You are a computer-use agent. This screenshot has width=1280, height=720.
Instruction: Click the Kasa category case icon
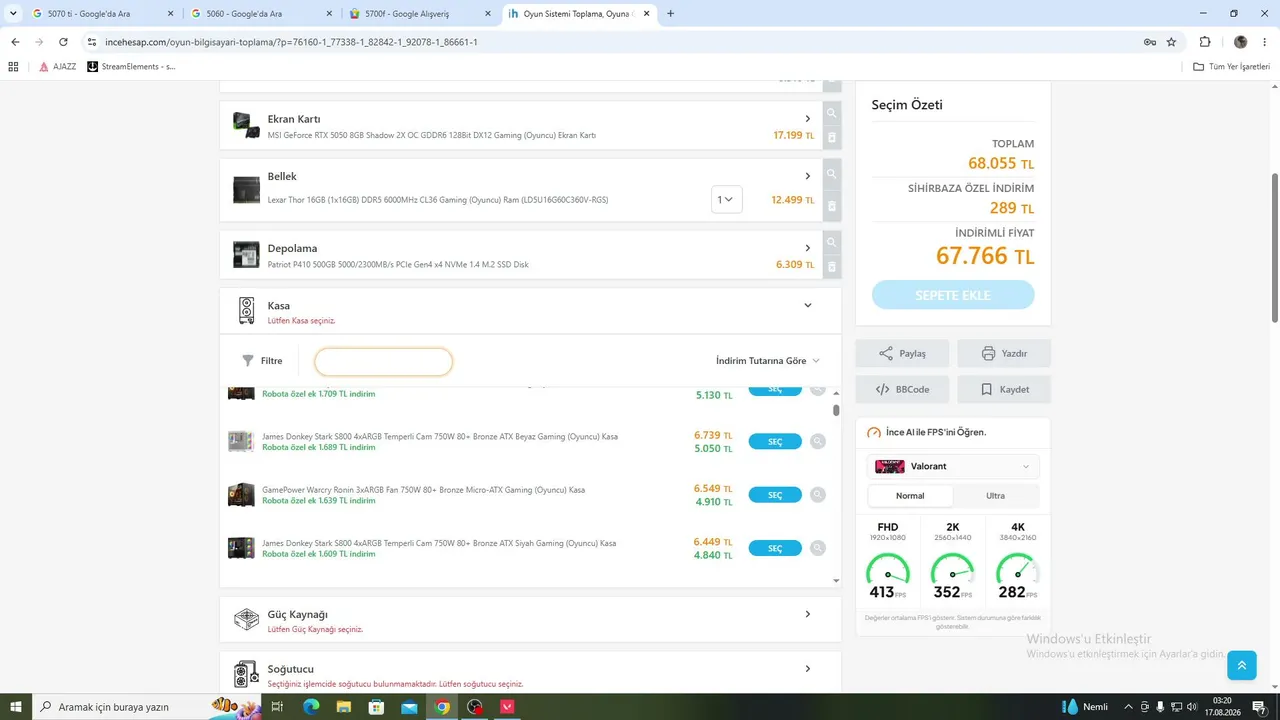pos(246,310)
